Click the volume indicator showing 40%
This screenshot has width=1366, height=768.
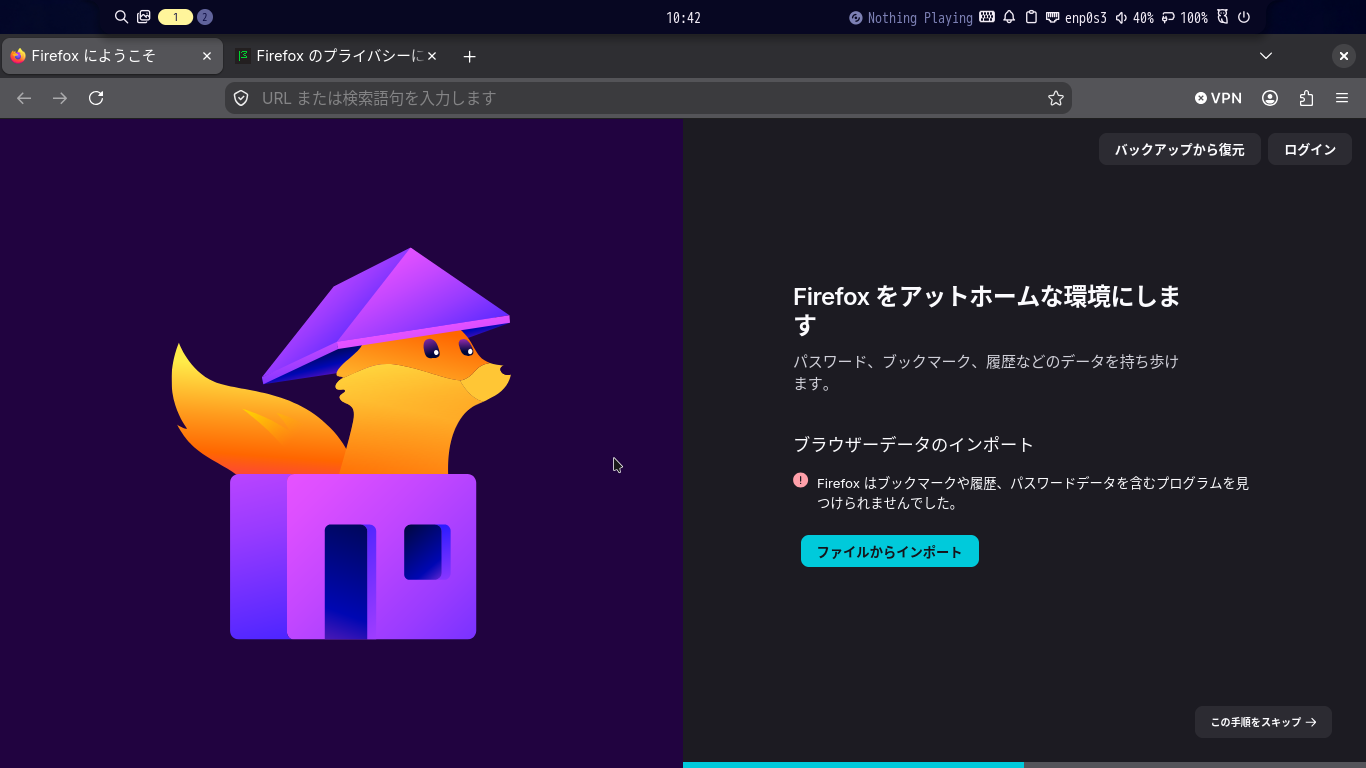[1134, 18]
